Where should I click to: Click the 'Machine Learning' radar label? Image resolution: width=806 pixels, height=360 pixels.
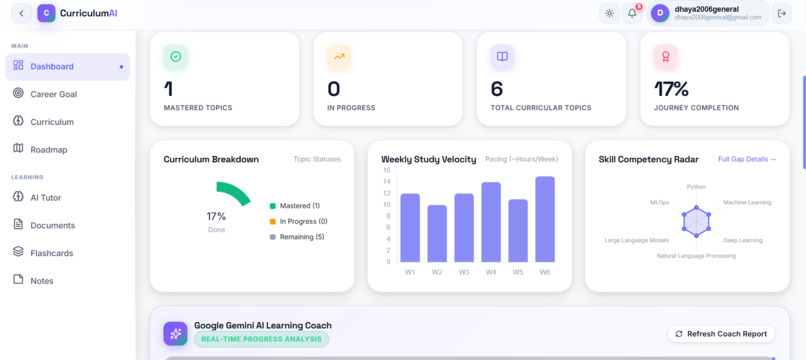[x=747, y=203]
